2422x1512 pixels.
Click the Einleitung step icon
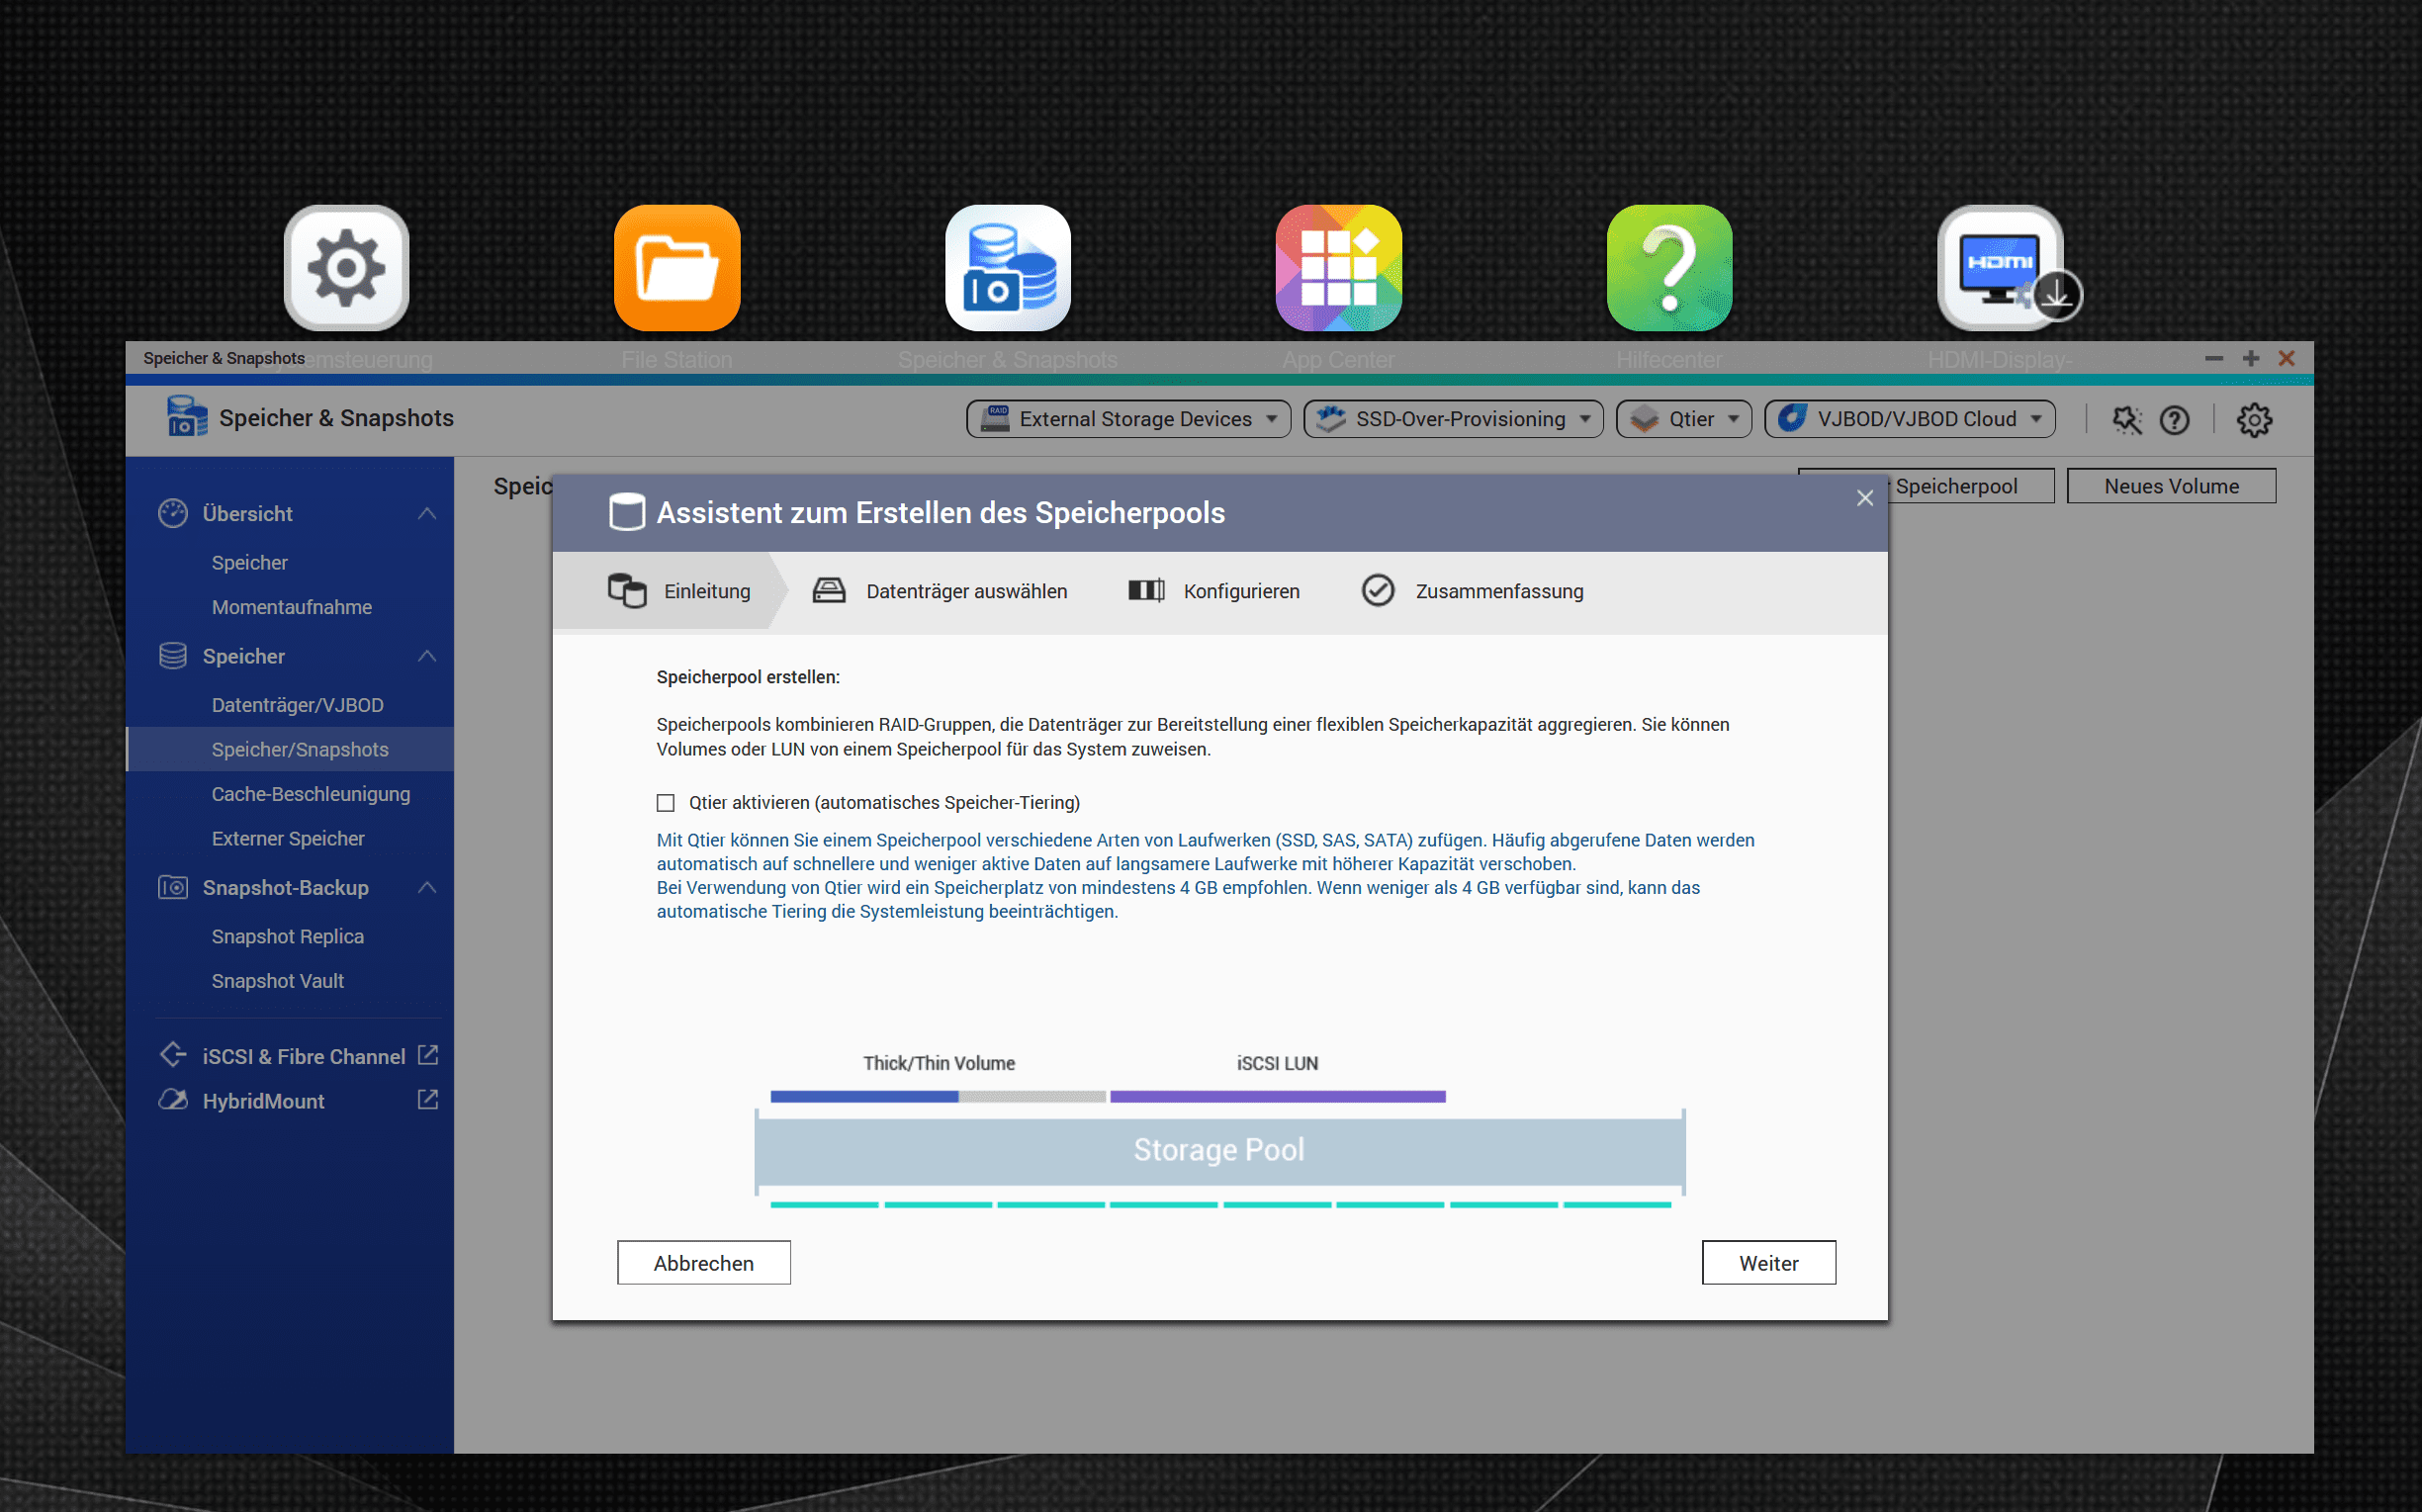click(x=627, y=591)
